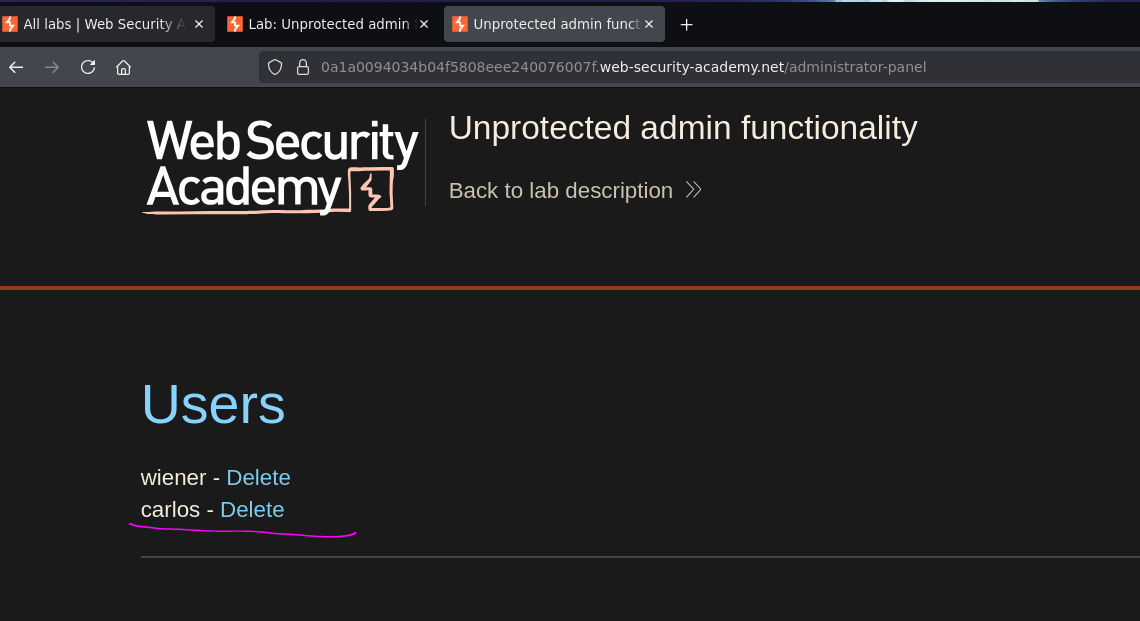Viewport: 1140px width, 621px height.
Task: Switch to the All labs | Web Security tab
Action: tap(106, 24)
